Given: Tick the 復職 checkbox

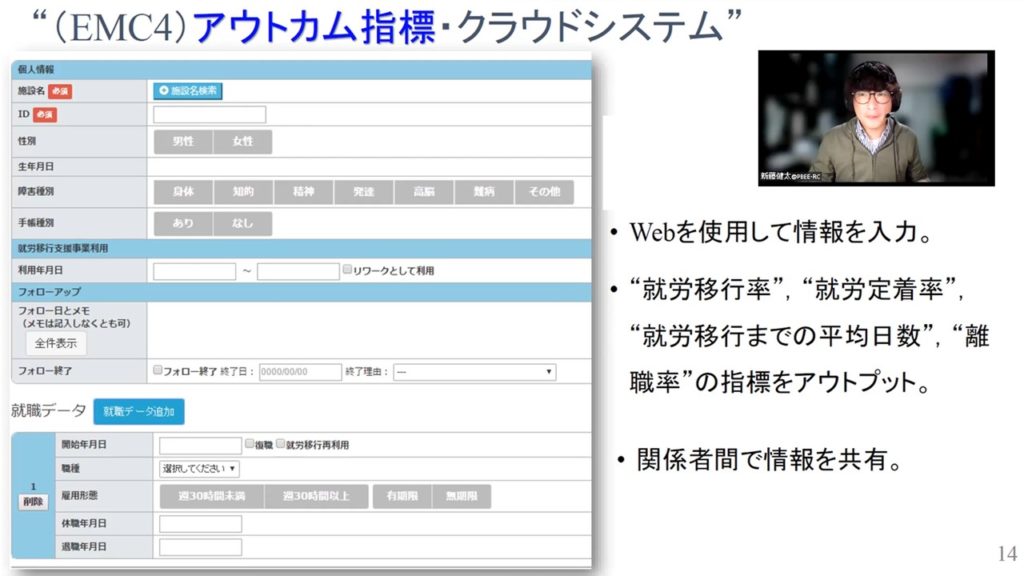Looking at the screenshot, I should (x=250, y=444).
